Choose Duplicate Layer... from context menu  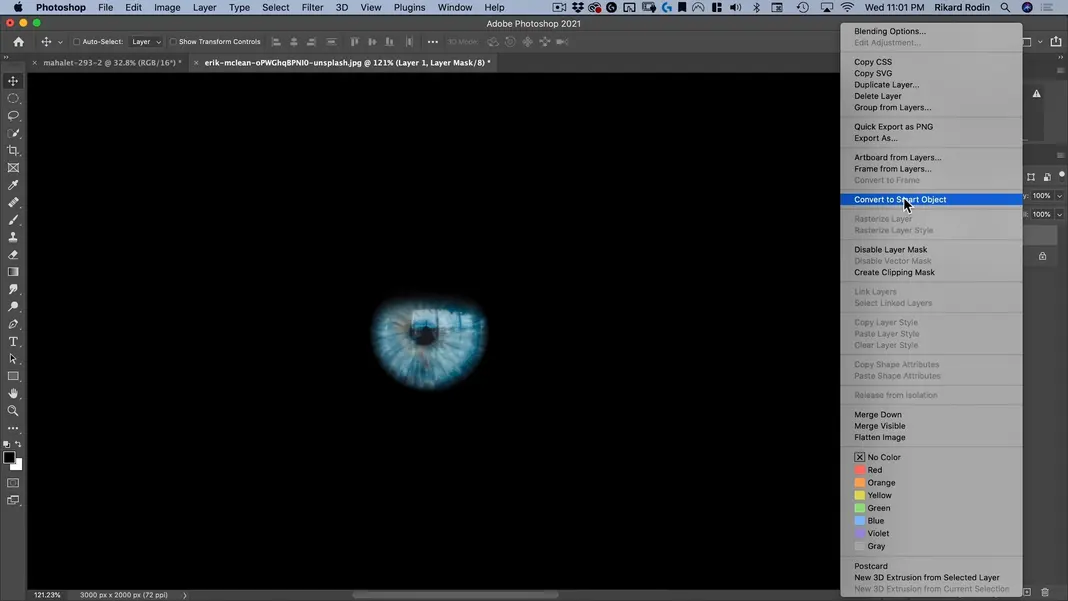click(x=886, y=84)
